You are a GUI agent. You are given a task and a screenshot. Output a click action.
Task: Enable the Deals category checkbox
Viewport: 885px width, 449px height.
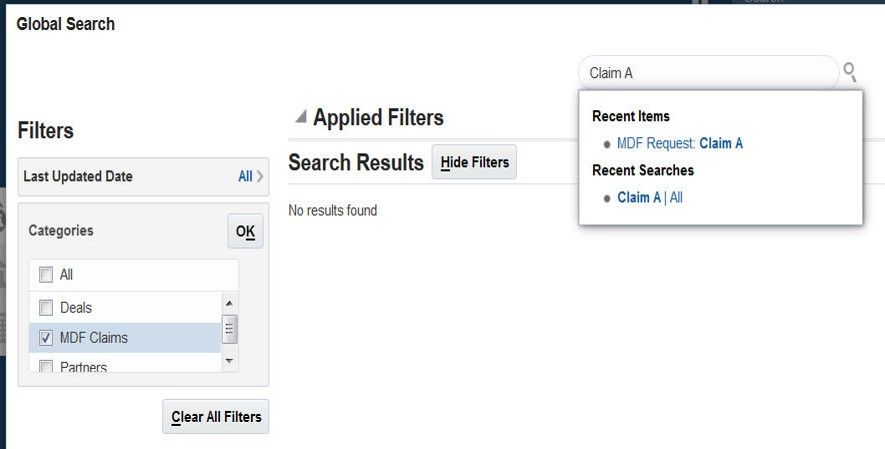(45, 308)
